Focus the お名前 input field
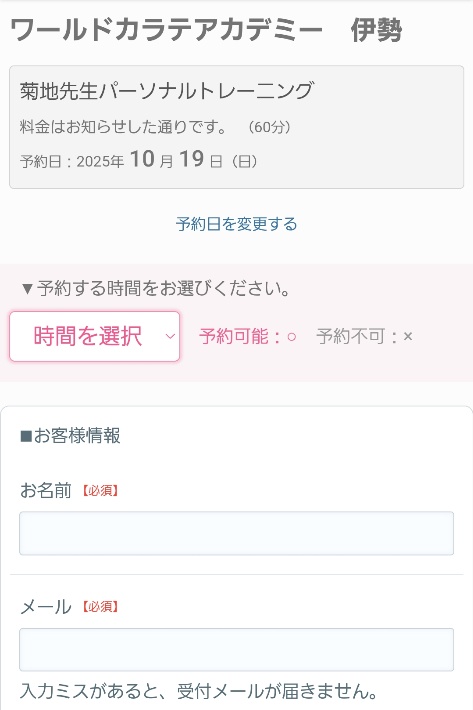Image resolution: width=473 pixels, height=710 pixels. pos(236,533)
